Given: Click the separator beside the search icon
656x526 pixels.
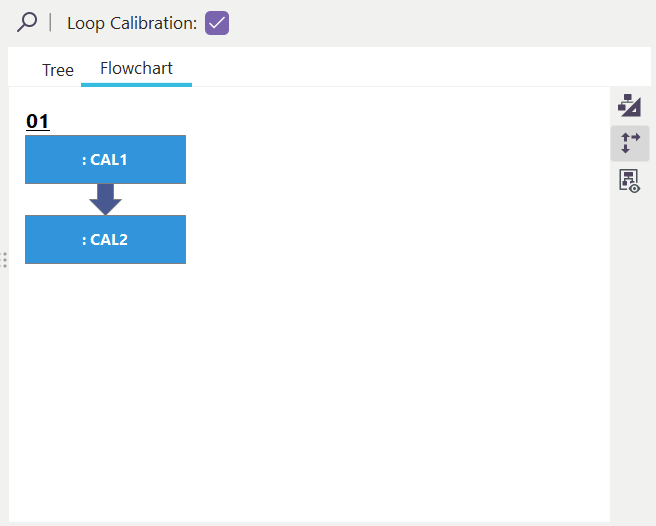Looking at the screenshot, I should pyautogui.click(x=50, y=22).
